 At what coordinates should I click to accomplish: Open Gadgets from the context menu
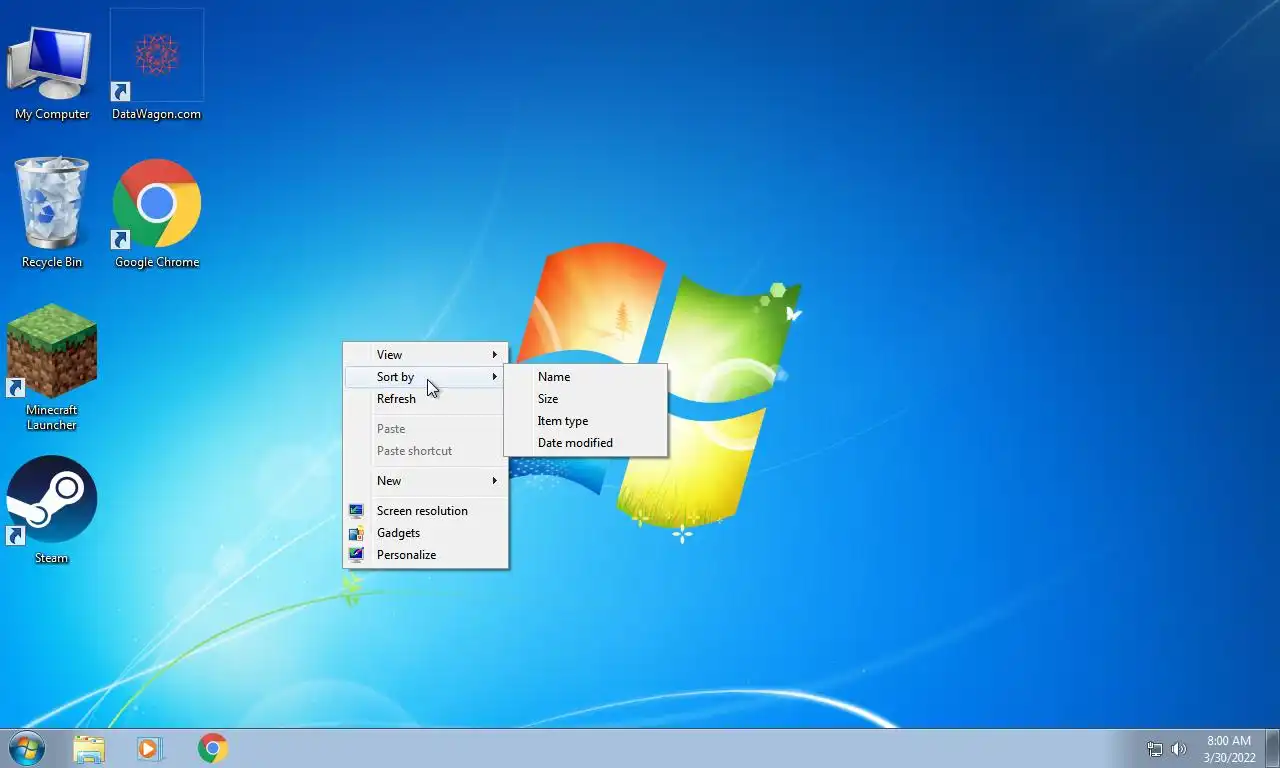pyautogui.click(x=425, y=533)
